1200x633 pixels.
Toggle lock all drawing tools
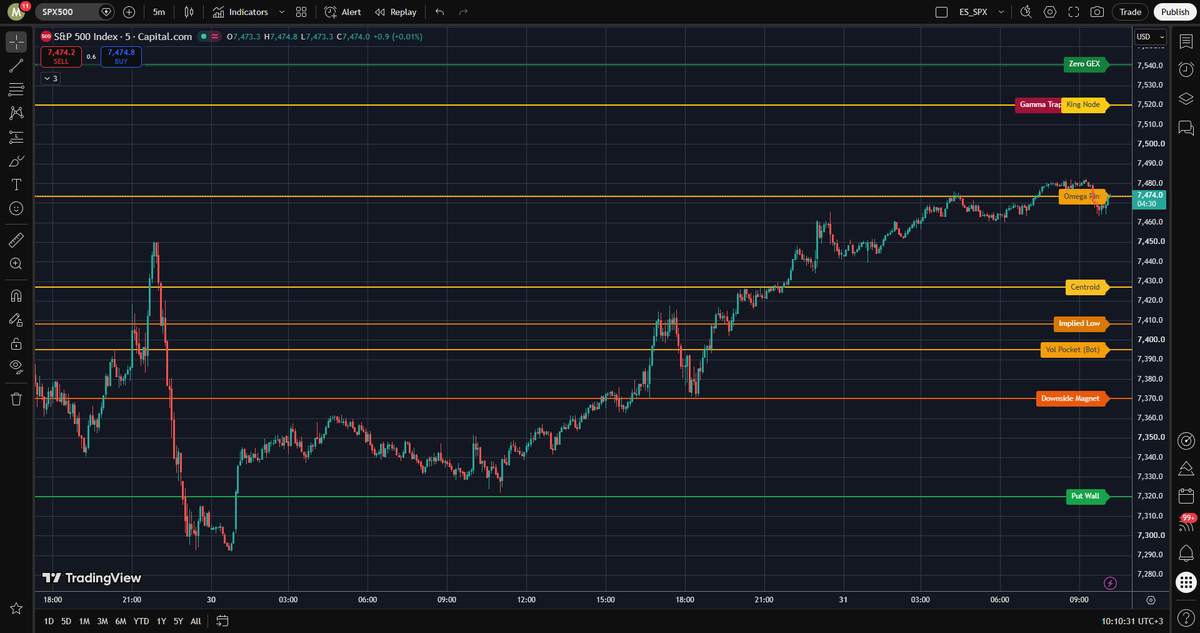(x=16, y=343)
